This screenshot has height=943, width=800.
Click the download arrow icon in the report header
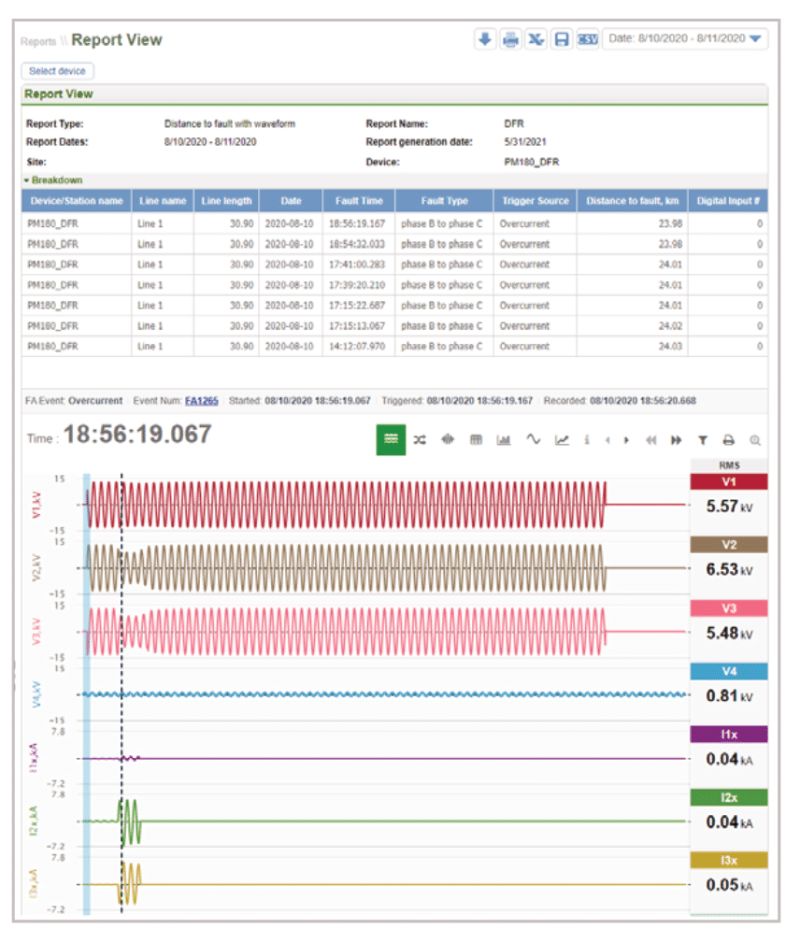point(485,39)
